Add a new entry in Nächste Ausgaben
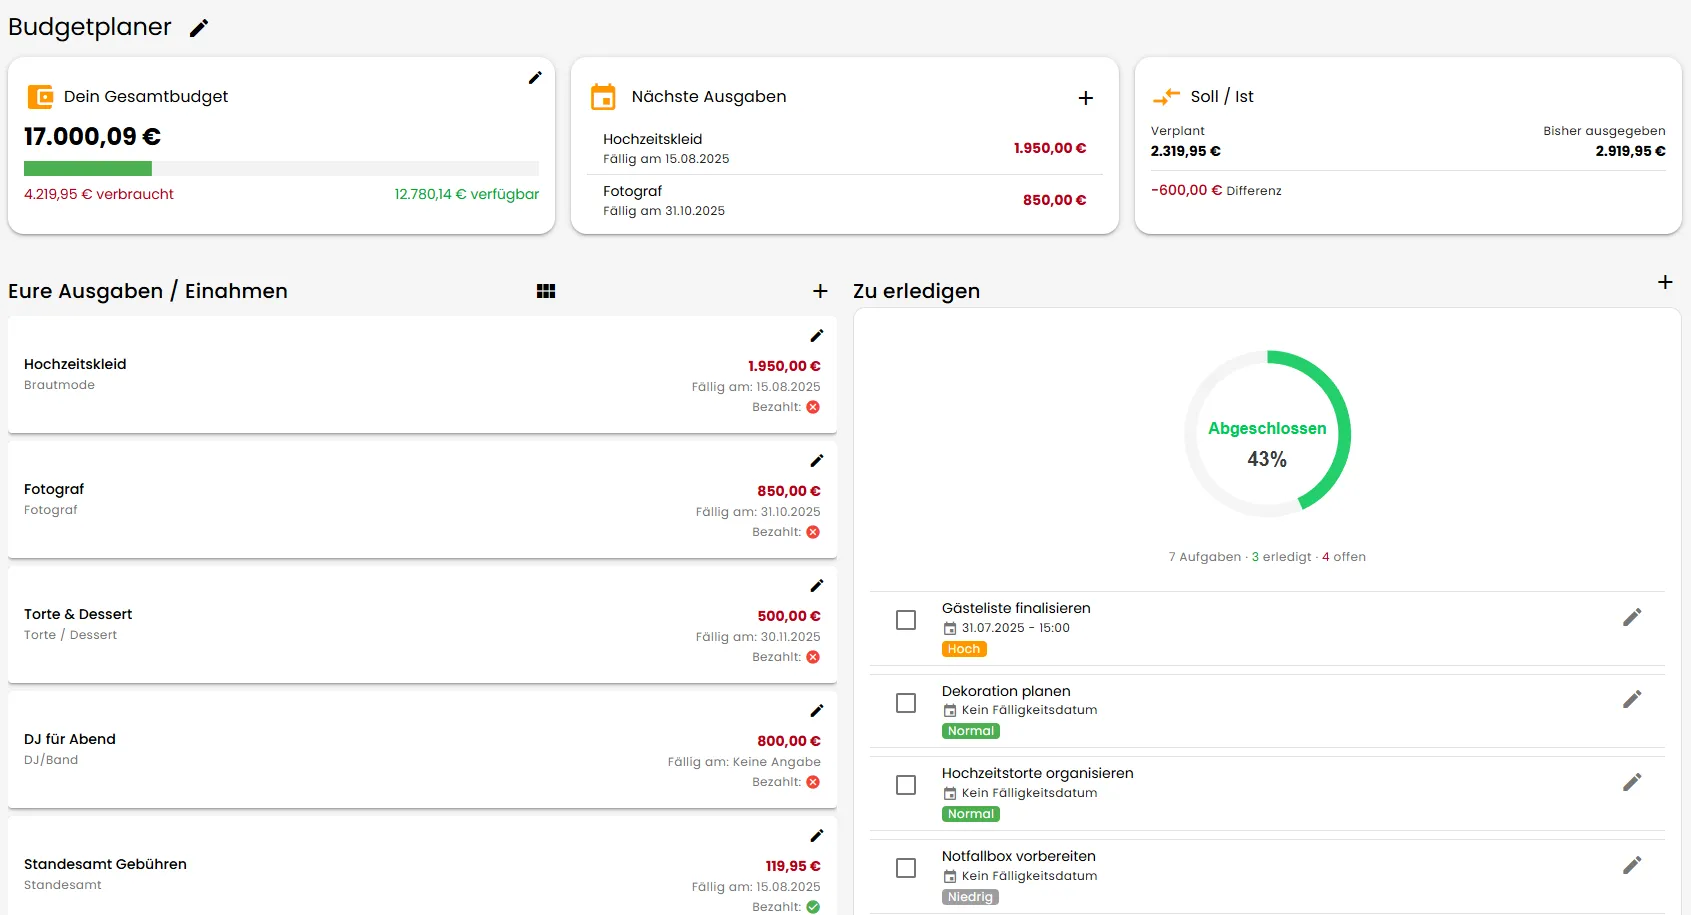 pyautogui.click(x=1085, y=98)
